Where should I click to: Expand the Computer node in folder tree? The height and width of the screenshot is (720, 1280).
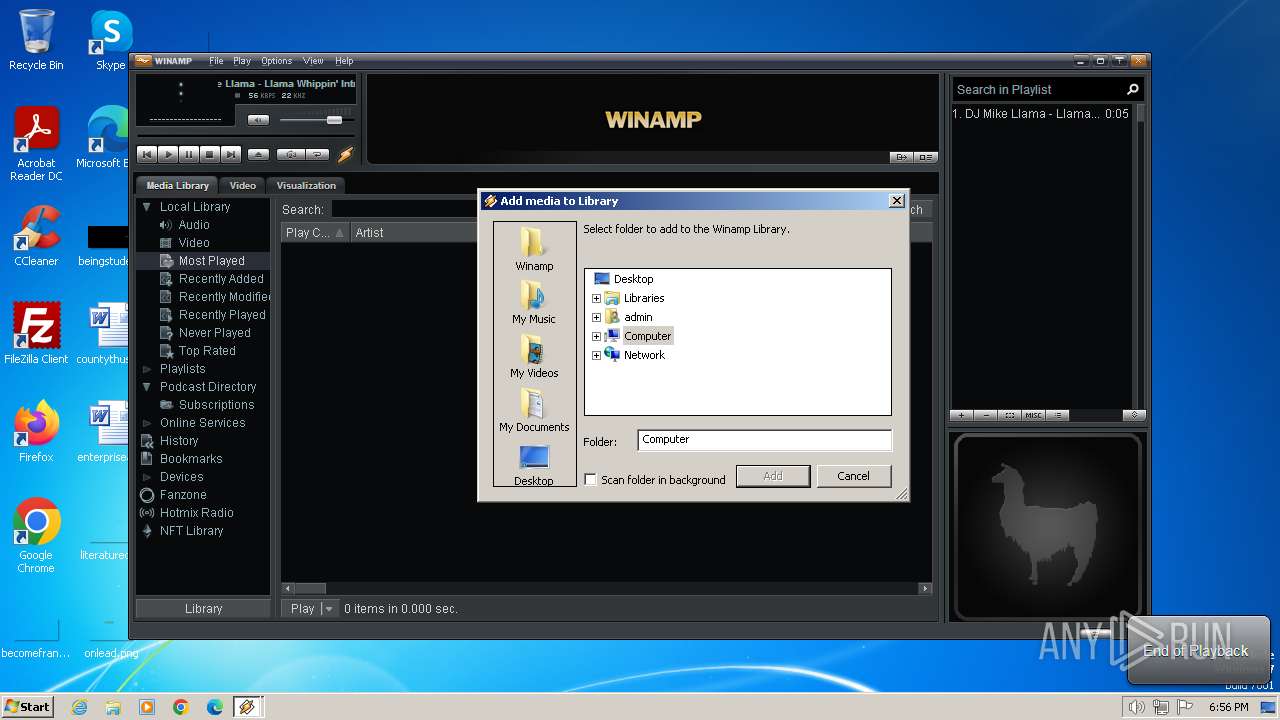(x=596, y=336)
